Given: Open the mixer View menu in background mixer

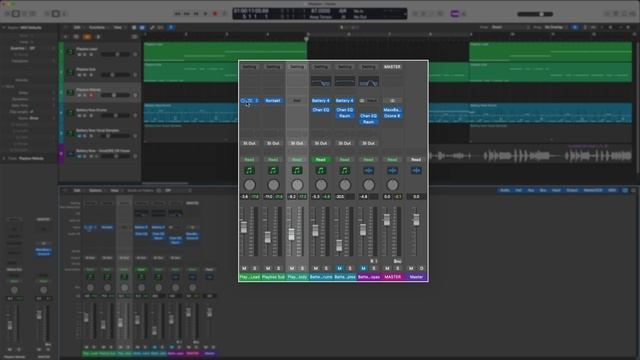Looking at the screenshot, I should coord(115,191).
